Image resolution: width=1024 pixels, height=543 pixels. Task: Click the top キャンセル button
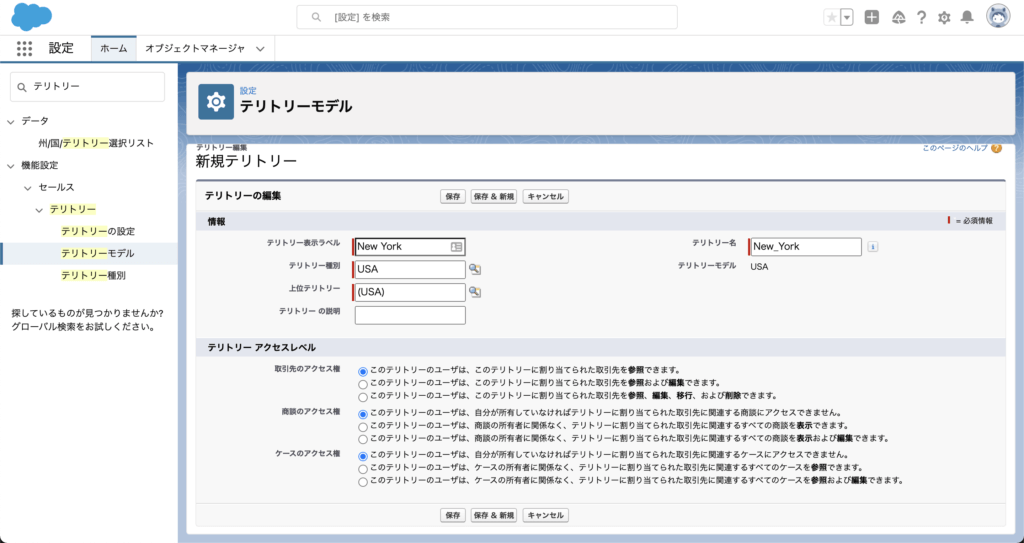point(545,197)
